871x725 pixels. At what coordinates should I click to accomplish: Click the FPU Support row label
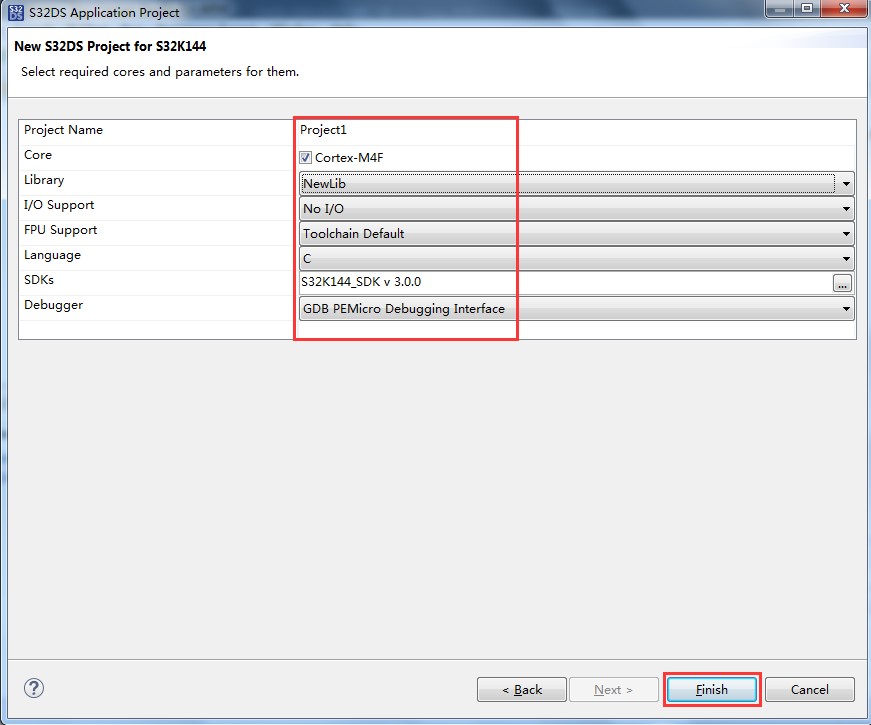[61, 230]
